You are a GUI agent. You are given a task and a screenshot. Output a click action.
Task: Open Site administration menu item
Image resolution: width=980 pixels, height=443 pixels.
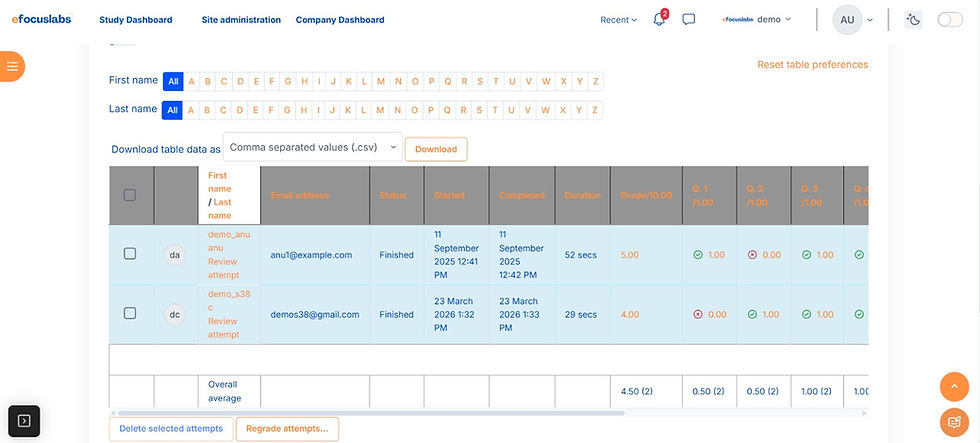tap(241, 20)
